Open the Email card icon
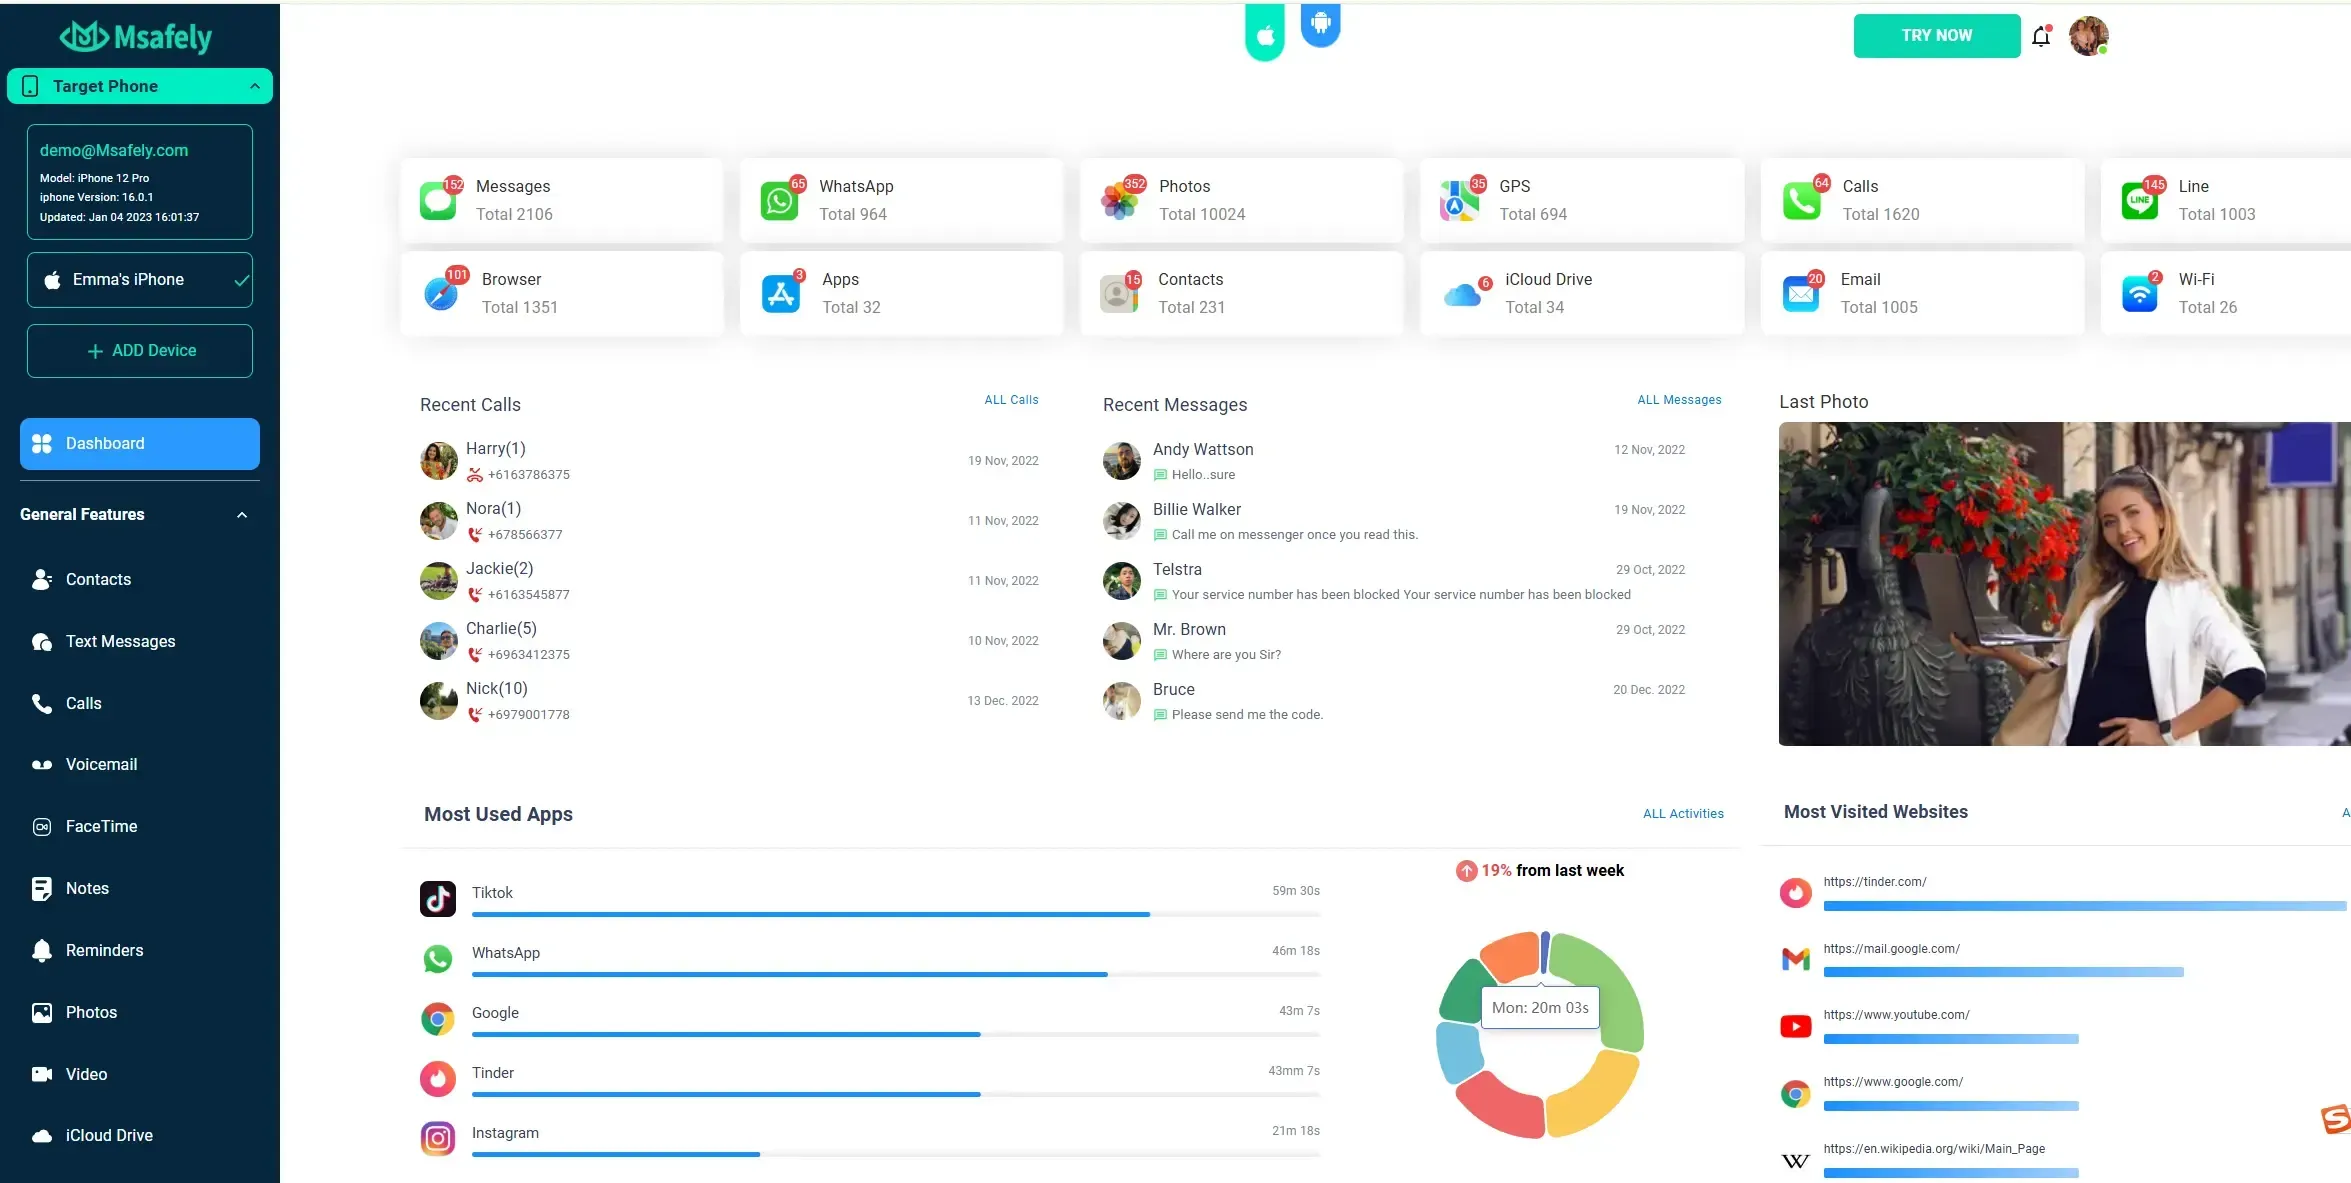This screenshot has height=1183, width=2351. coord(1801,293)
